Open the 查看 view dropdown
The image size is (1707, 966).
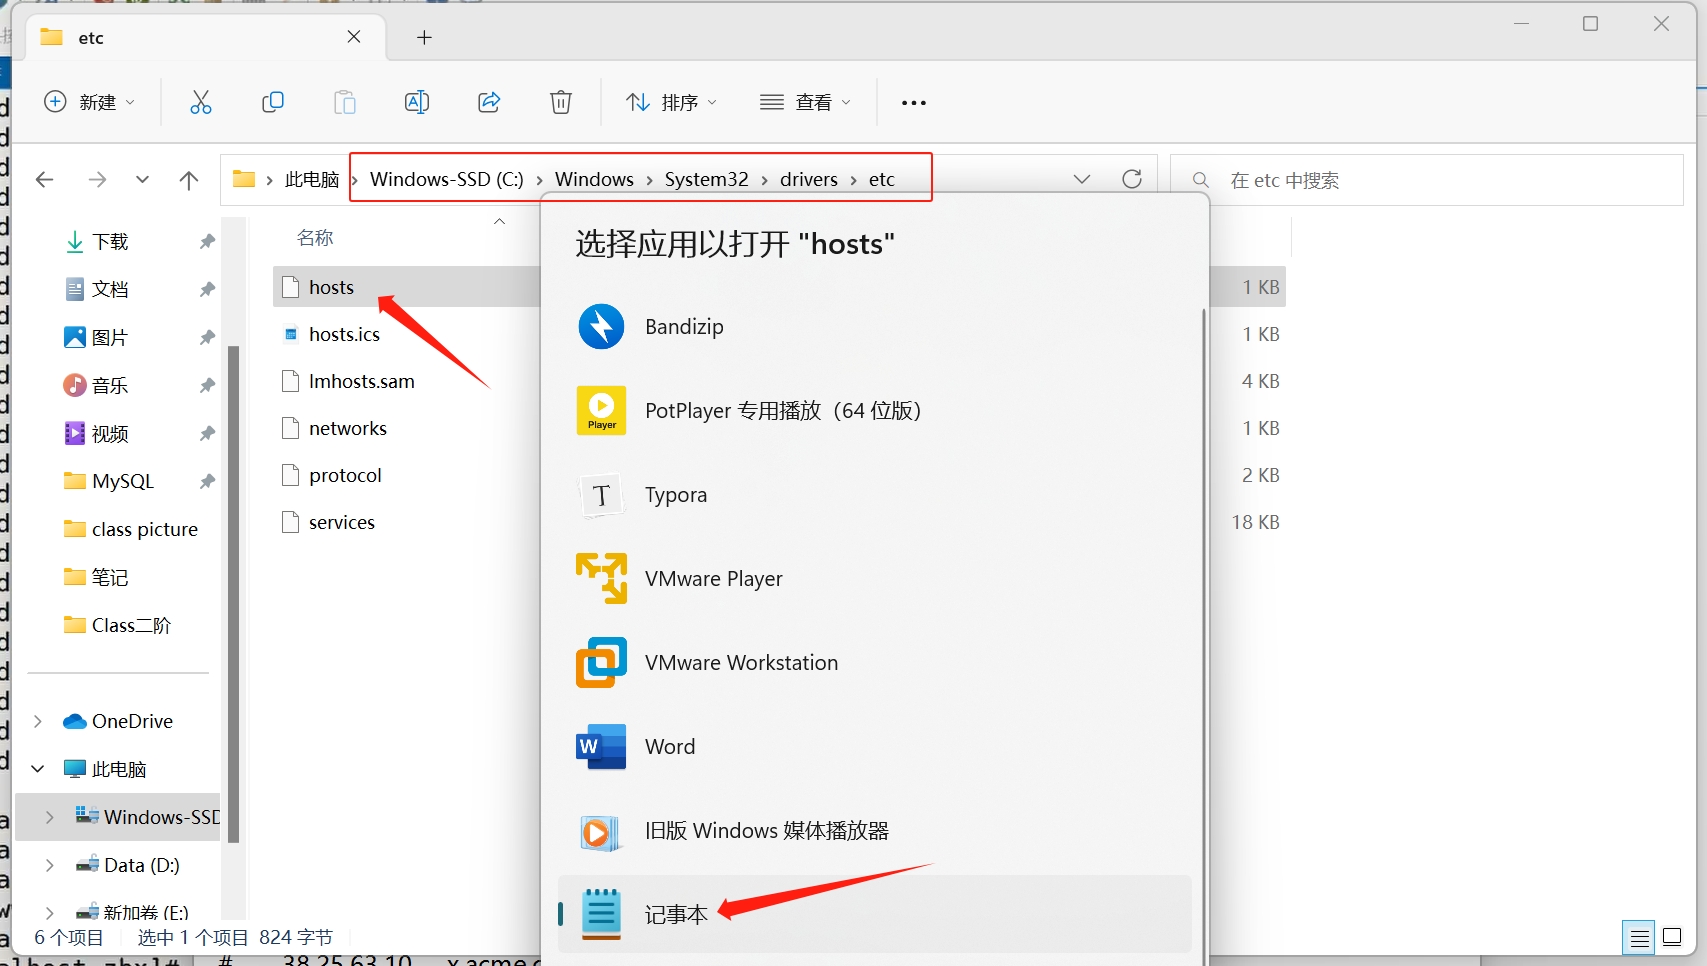click(x=805, y=102)
